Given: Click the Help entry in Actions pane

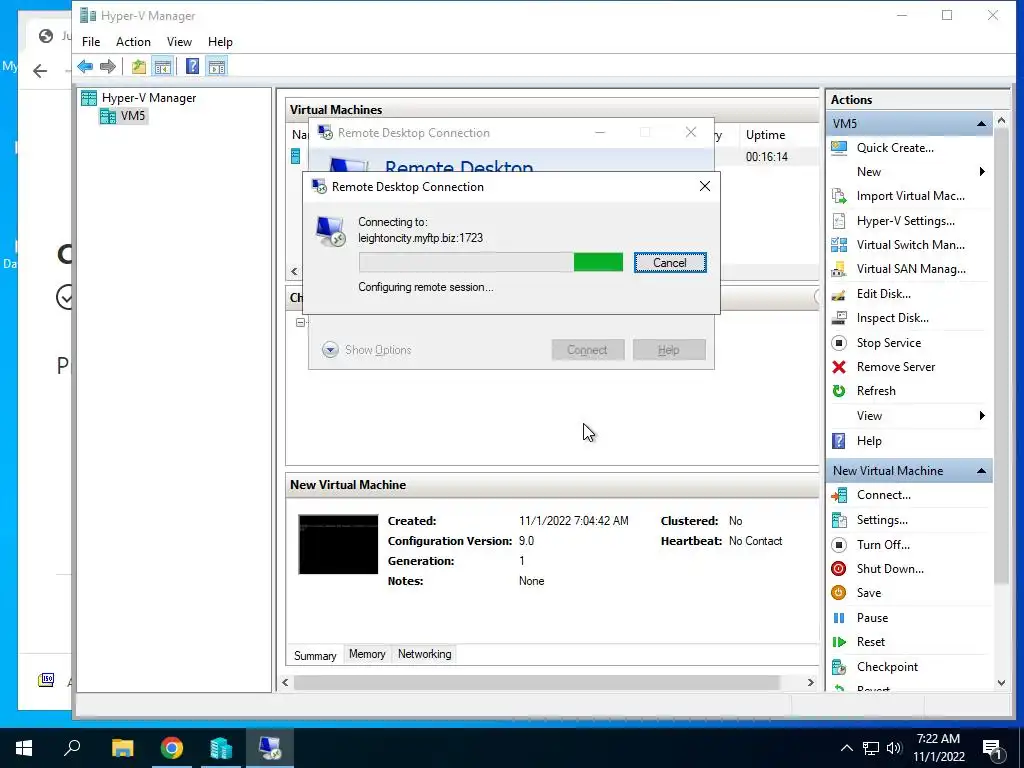Looking at the screenshot, I should [x=869, y=441].
